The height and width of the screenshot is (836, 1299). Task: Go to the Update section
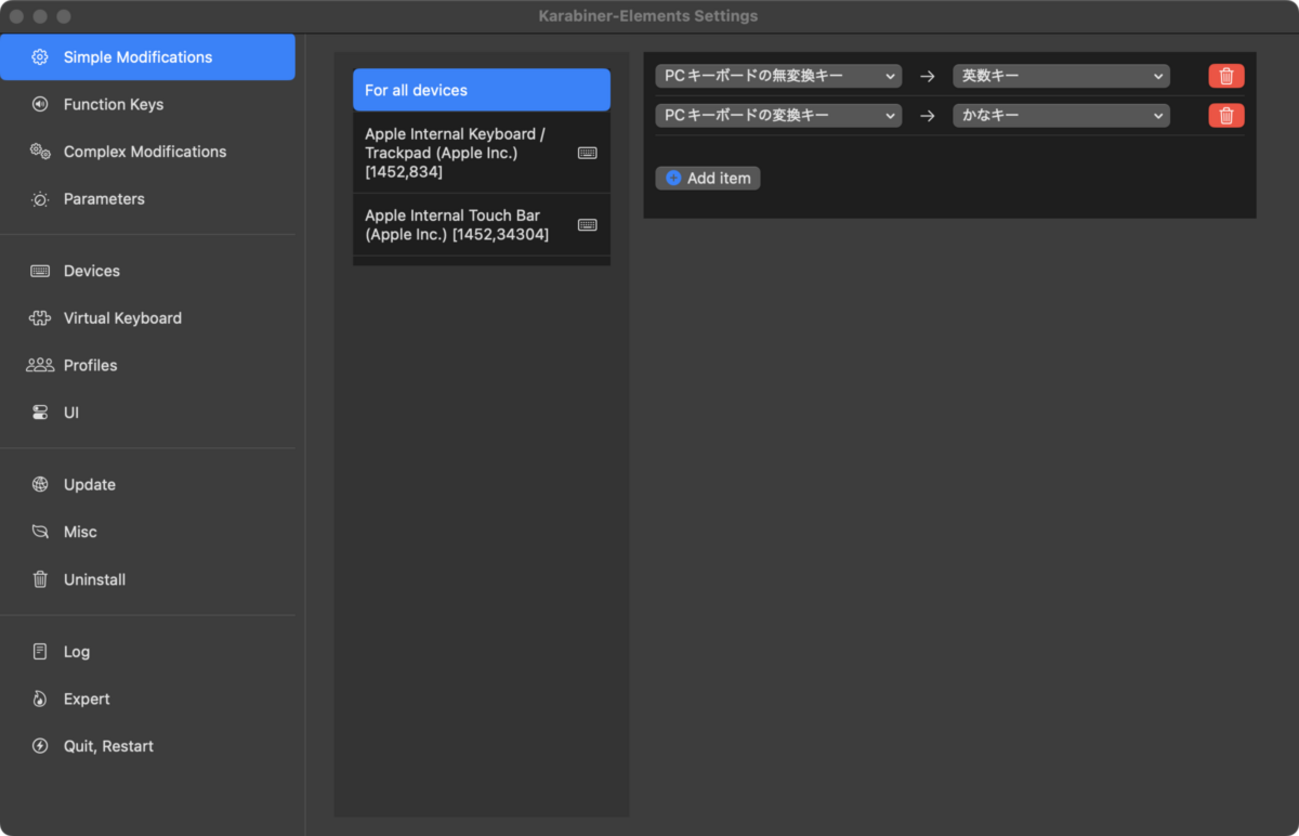click(x=148, y=484)
